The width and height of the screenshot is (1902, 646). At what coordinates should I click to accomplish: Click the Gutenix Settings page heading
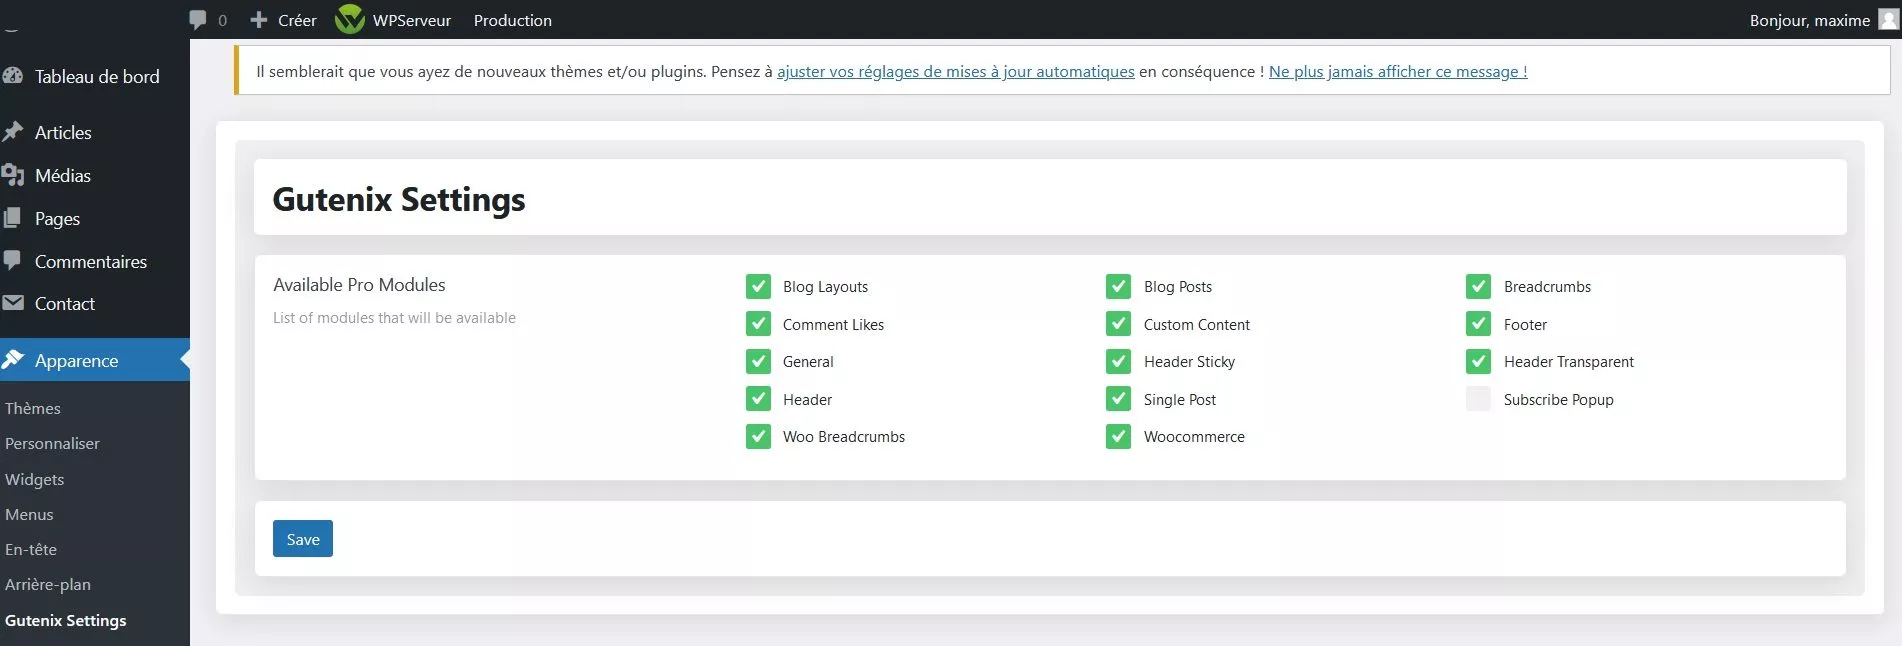(x=399, y=199)
